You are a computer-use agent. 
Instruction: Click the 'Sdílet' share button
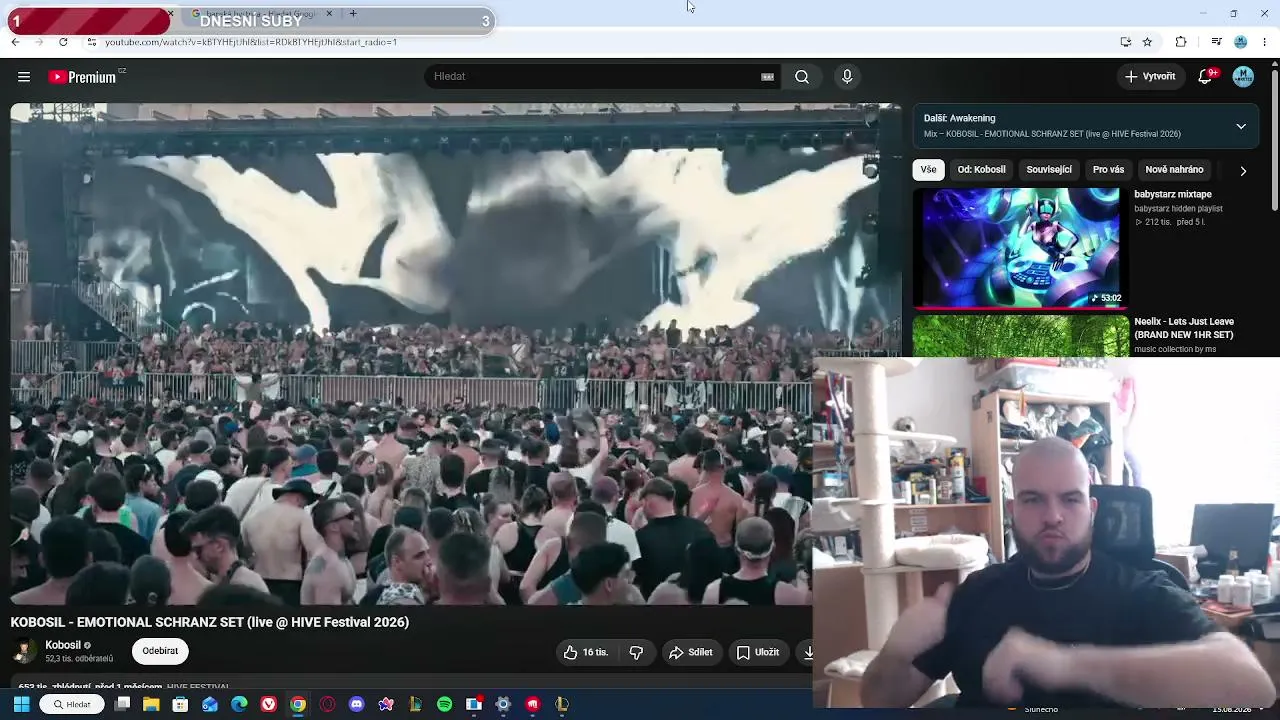(690, 652)
